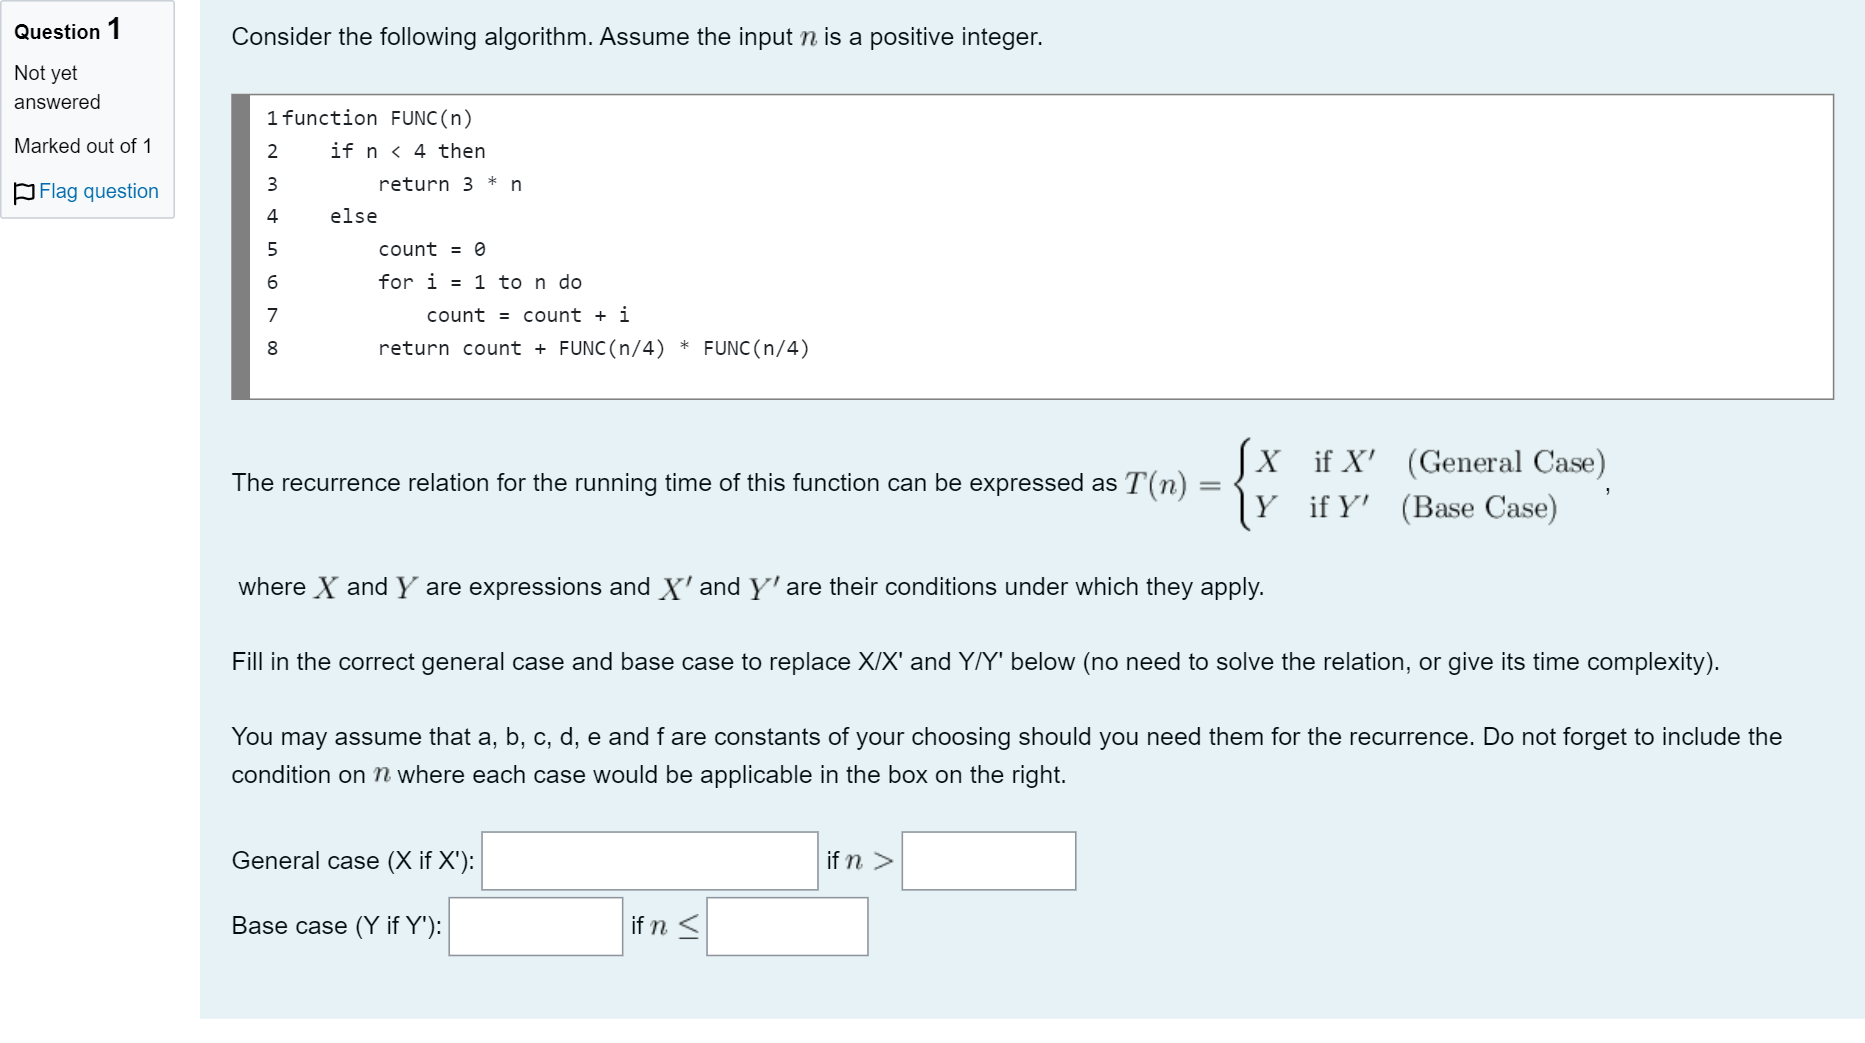Click the 'else' code line
Viewport: 1865px width, 1043px height.
[354, 216]
